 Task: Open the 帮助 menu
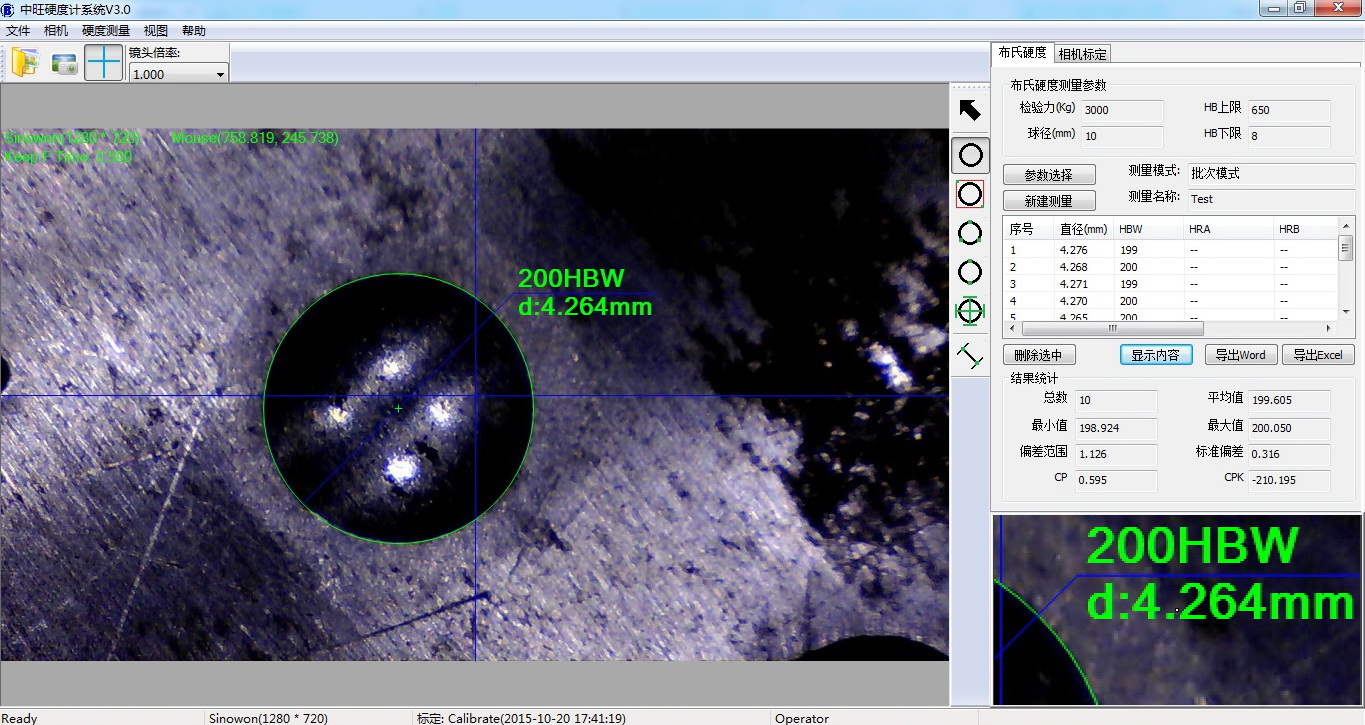pyautogui.click(x=194, y=31)
